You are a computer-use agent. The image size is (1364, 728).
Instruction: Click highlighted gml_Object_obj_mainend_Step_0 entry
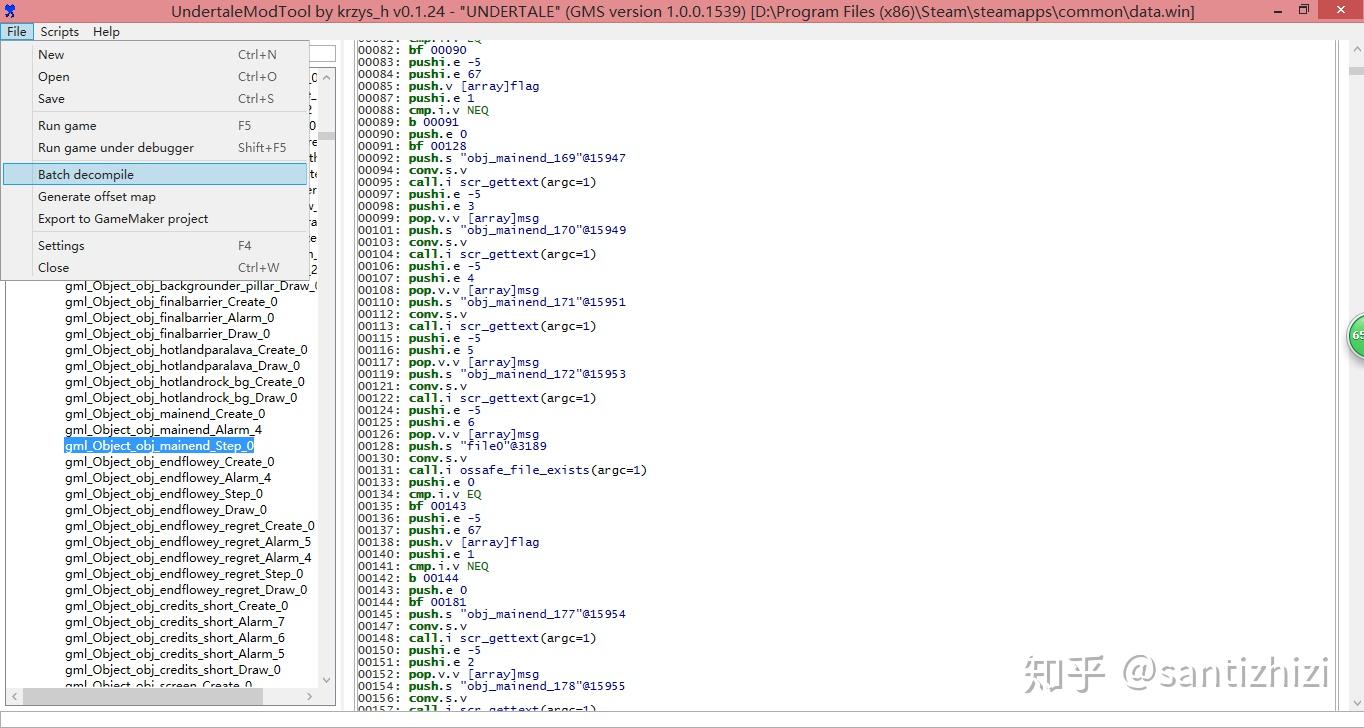(159, 446)
